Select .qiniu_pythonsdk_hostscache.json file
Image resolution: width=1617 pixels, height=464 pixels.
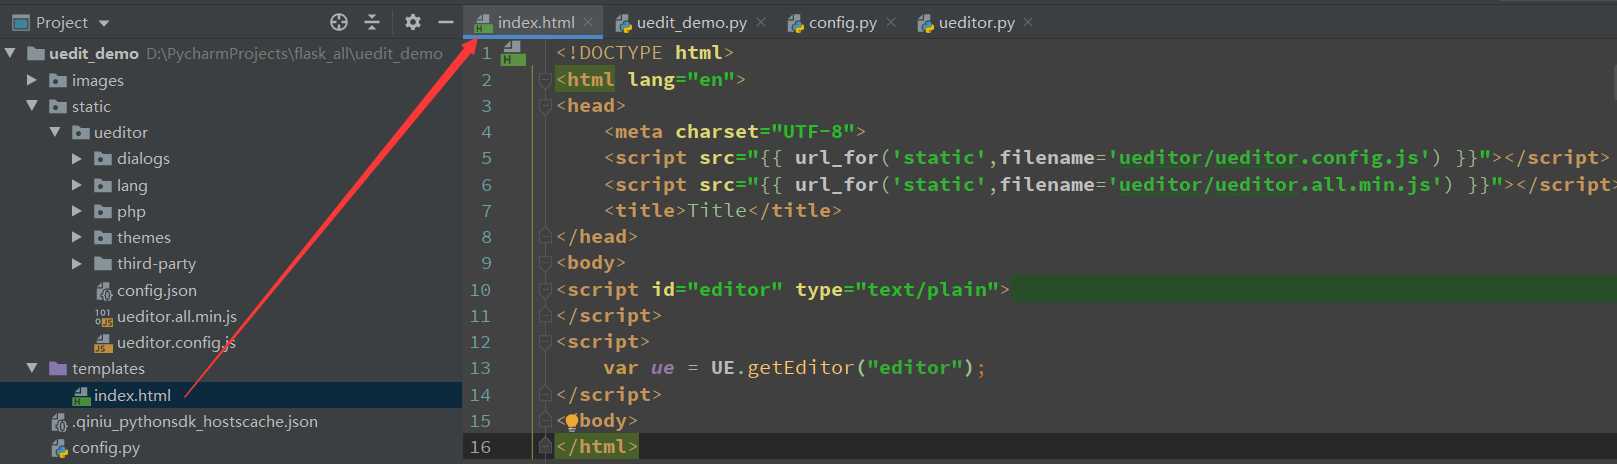click(195, 421)
